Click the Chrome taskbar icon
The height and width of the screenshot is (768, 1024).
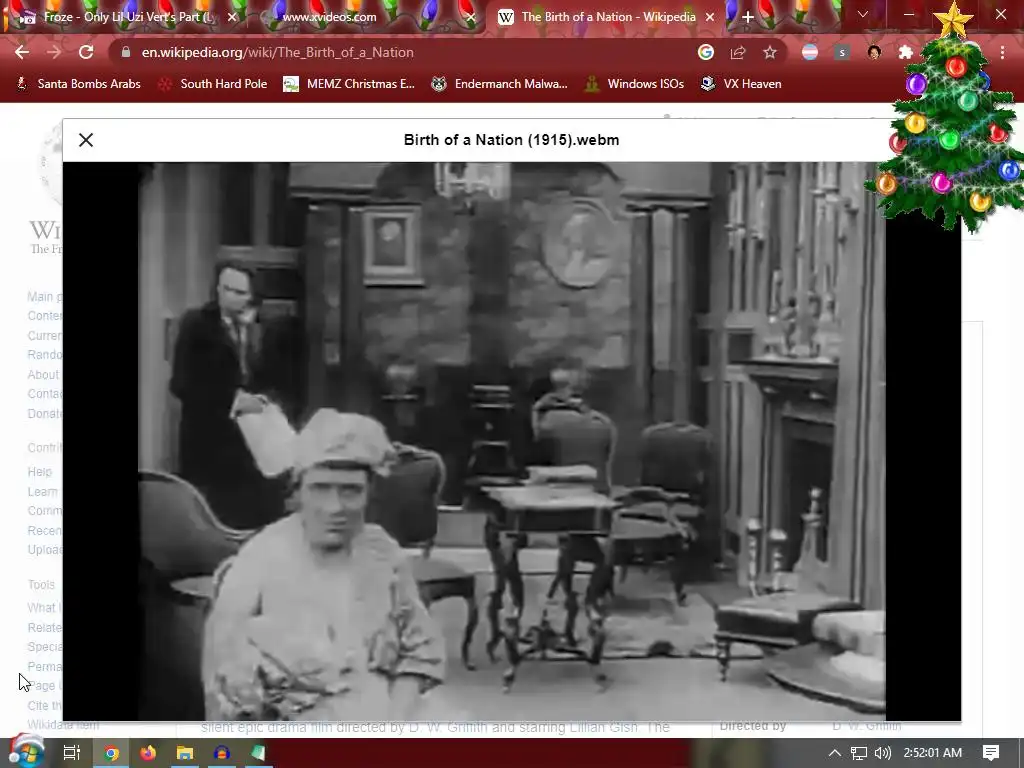click(112, 753)
